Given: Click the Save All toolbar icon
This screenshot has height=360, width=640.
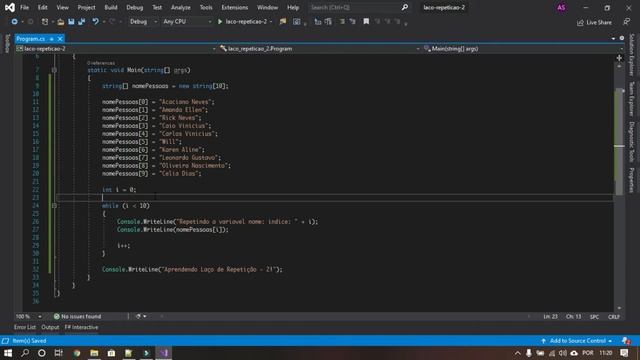Looking at the screenshot, I should click(82, 22).
